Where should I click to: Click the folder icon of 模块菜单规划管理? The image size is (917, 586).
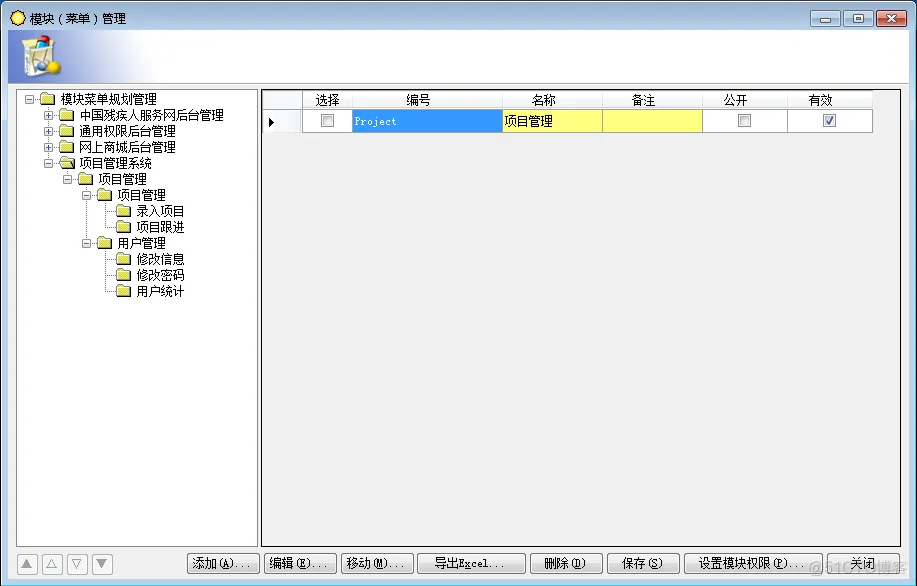47,99
